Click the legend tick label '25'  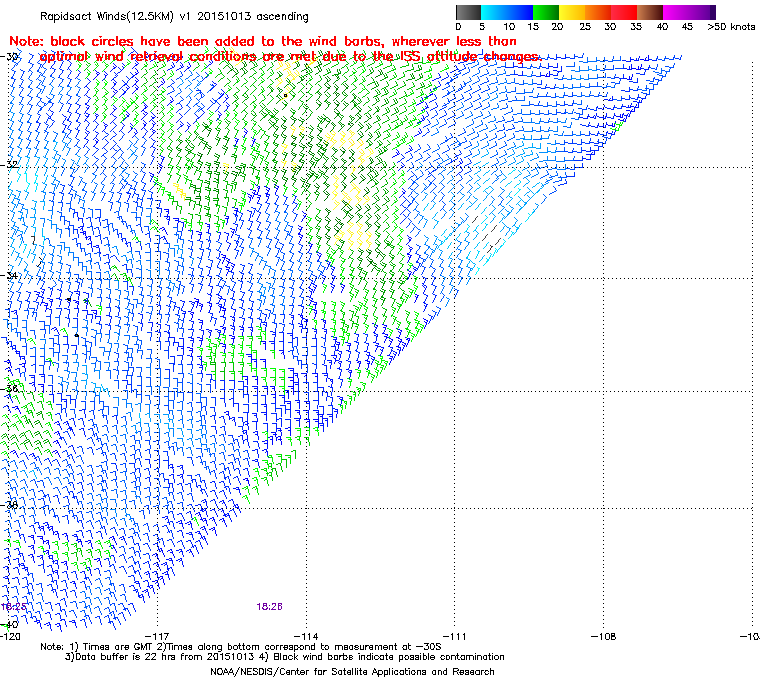click(x=585, y=27)
